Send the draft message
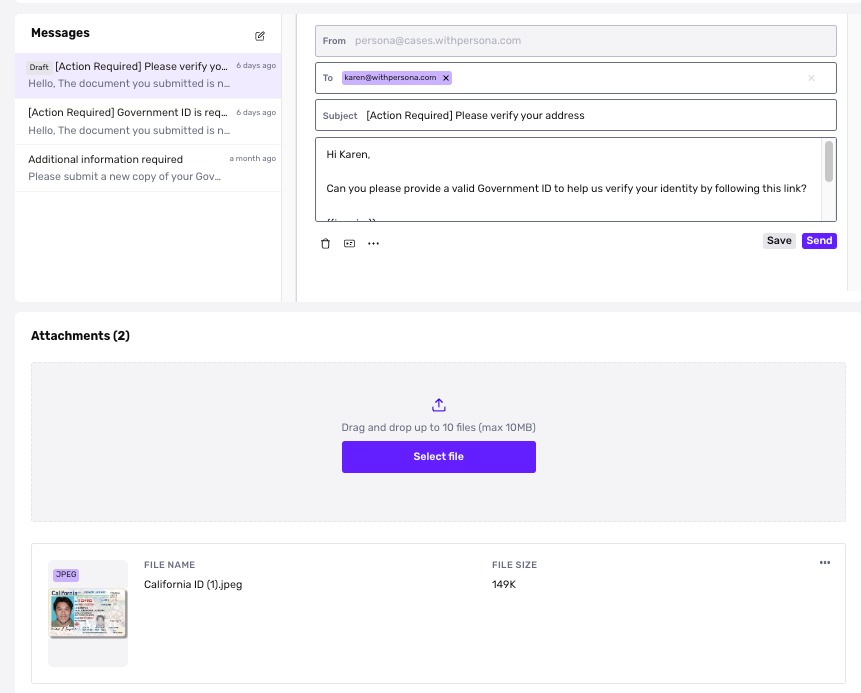 (819, 241)
